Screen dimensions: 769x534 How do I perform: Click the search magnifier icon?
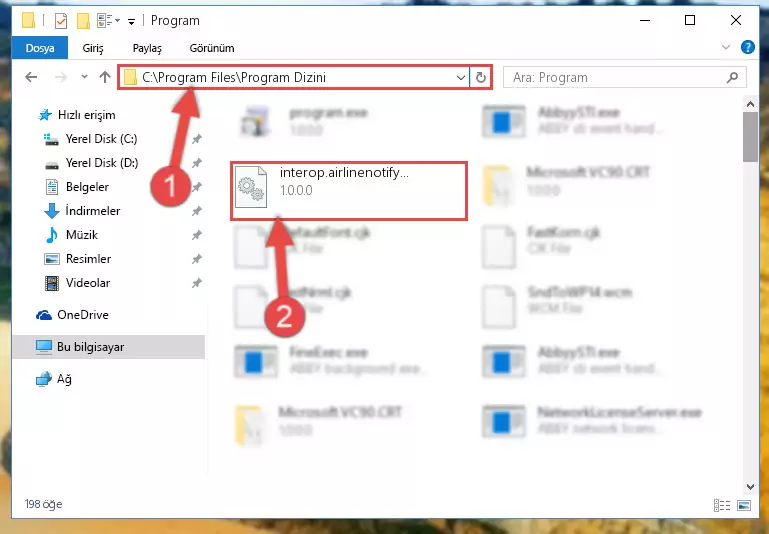[732, 77]
